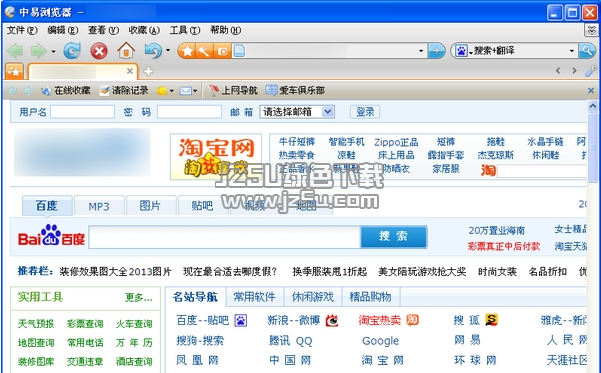Go forward with the green forward arrow
601x373 pixels.
pos(38,51)
